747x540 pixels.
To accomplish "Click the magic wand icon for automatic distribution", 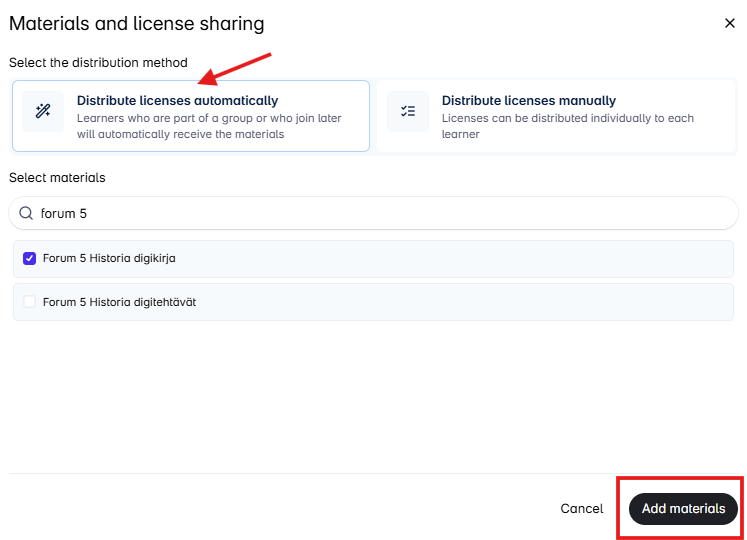I will pos(43,111).
